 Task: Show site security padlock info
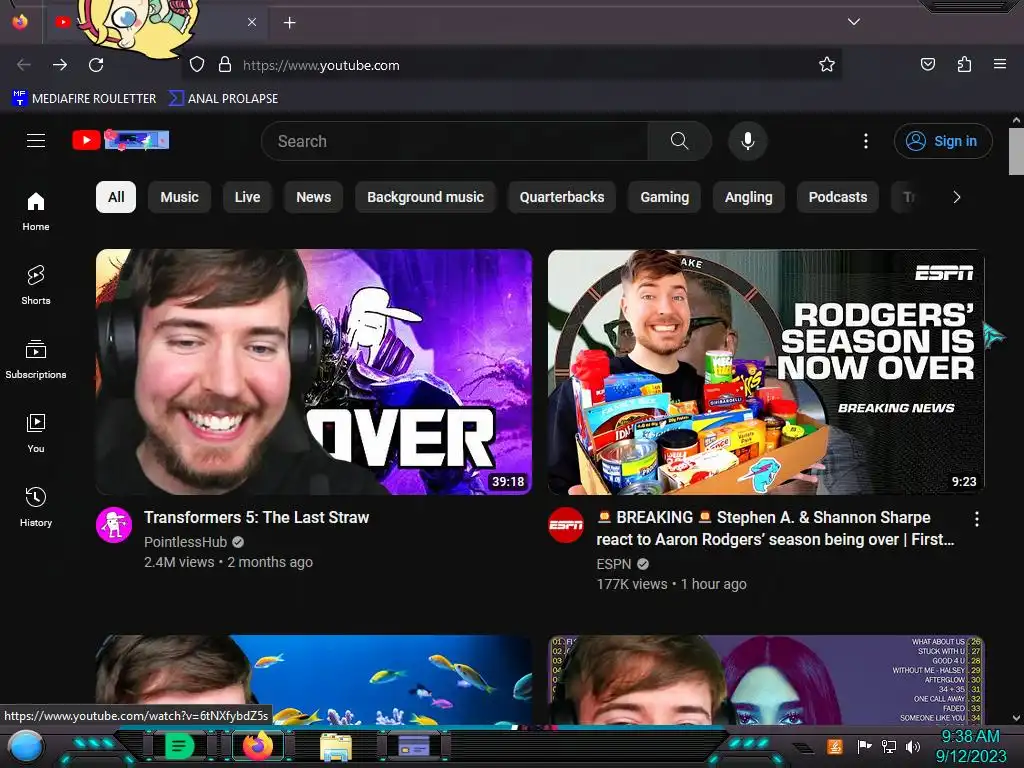coord(225,65)
